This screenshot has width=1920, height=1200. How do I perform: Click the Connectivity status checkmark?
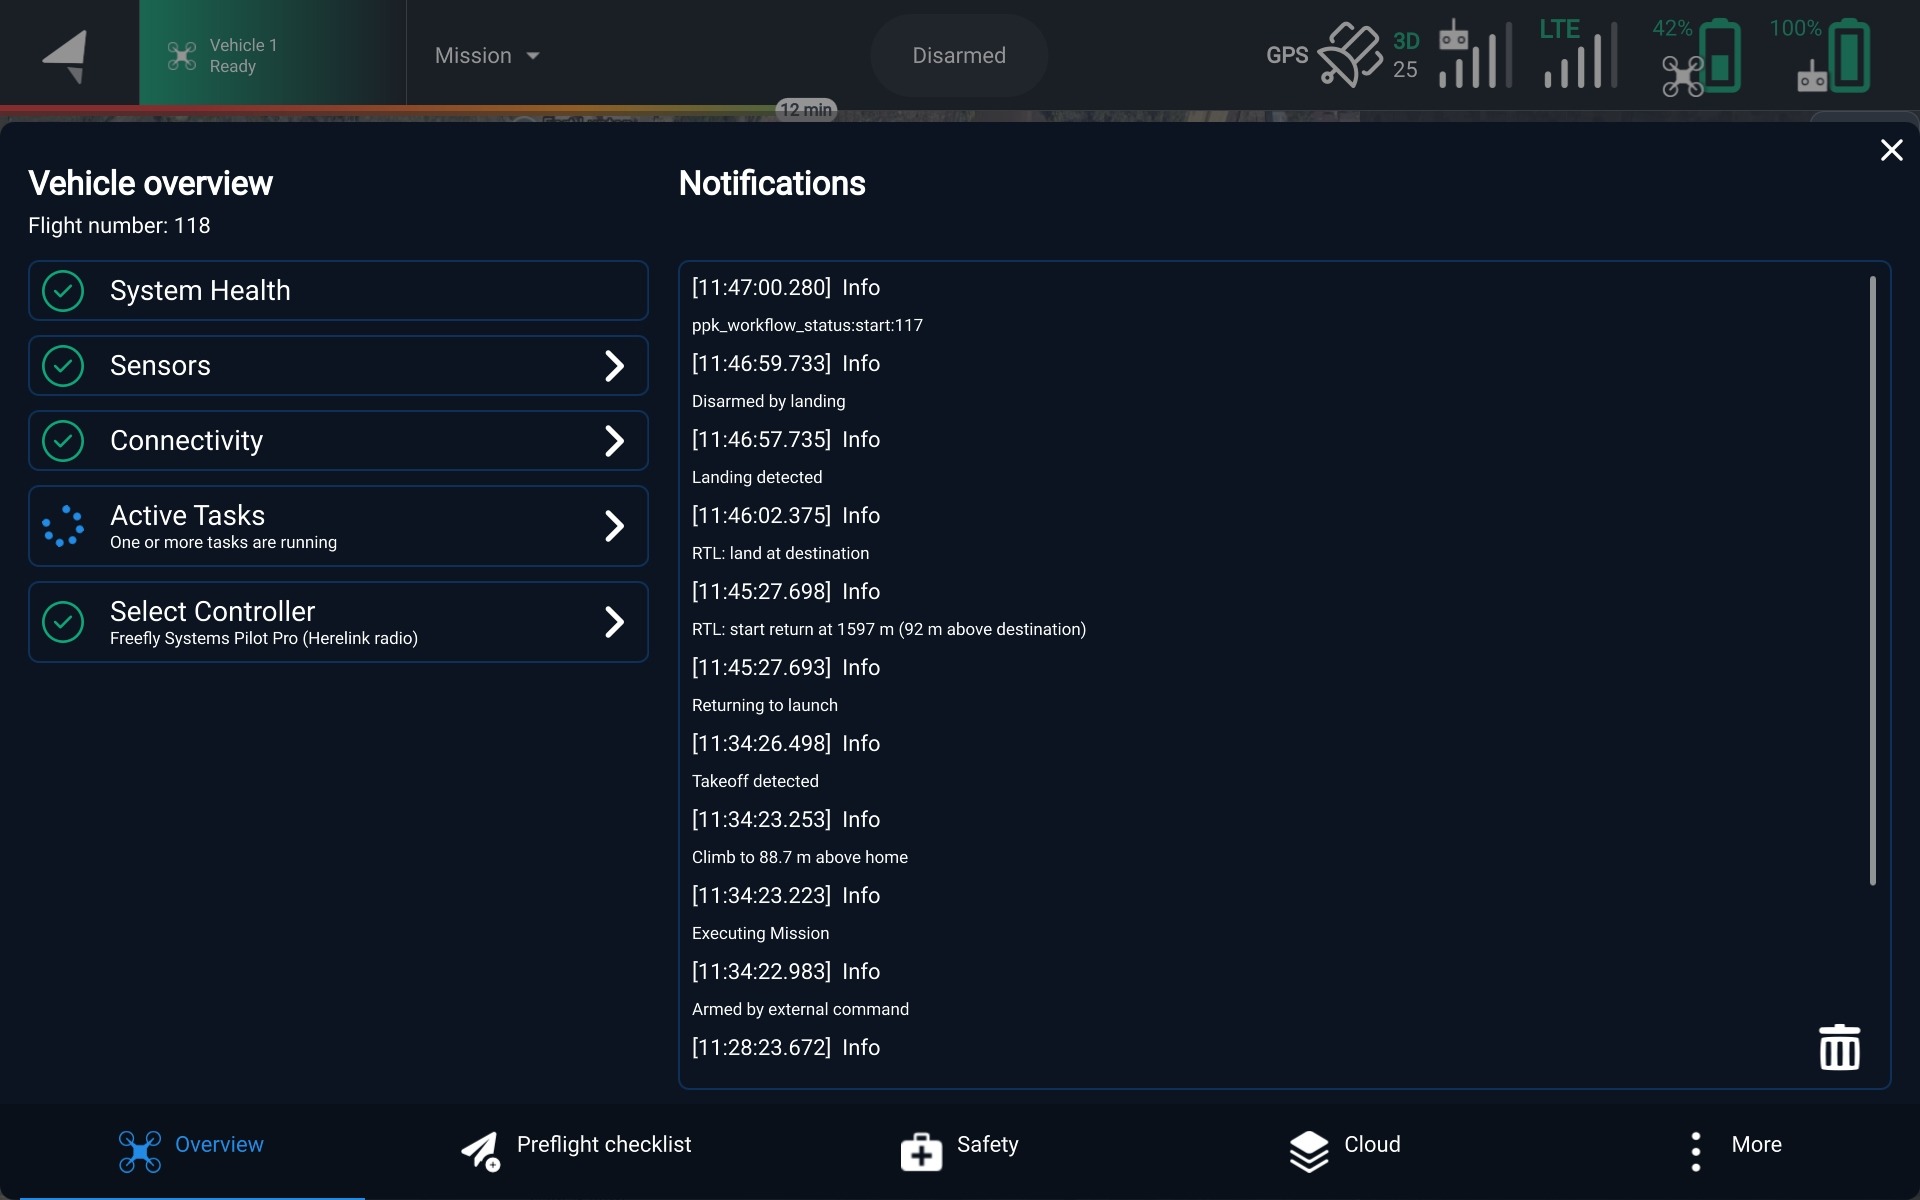[x=63, y=441]
